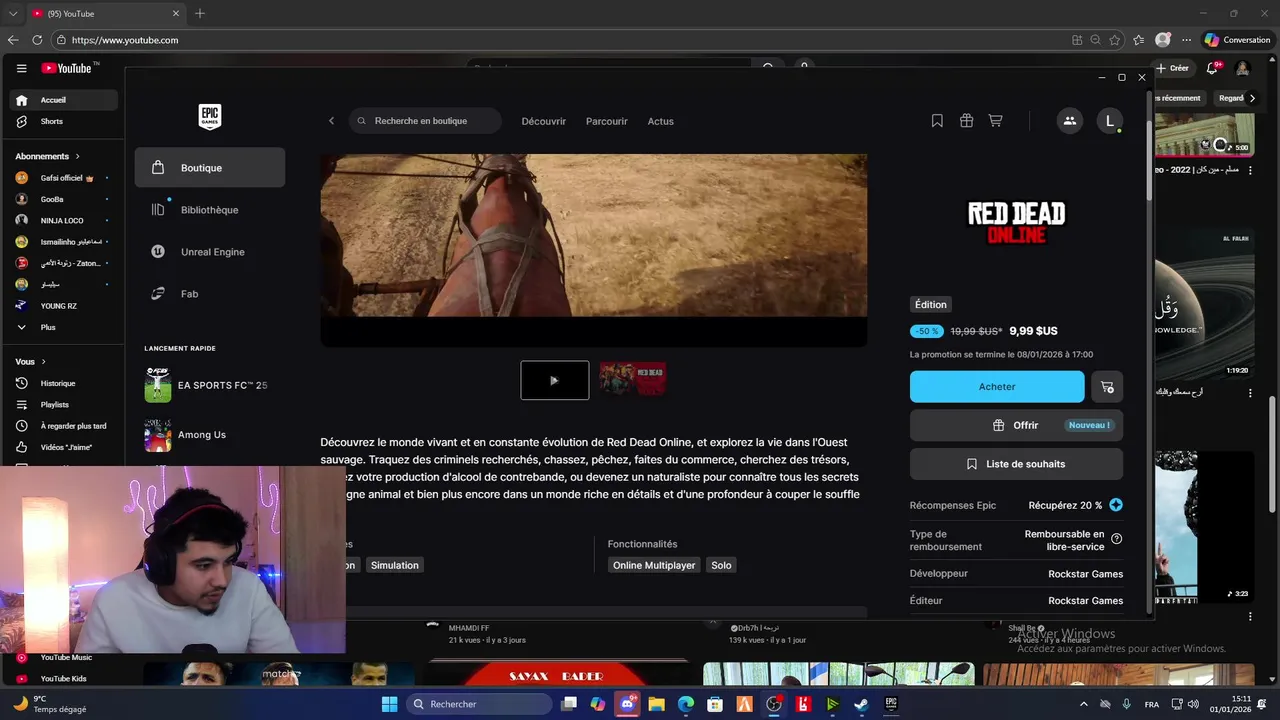Select Boutique in Epic sidebar
This screenshot has width=1280, height=720.
point(210,168)
